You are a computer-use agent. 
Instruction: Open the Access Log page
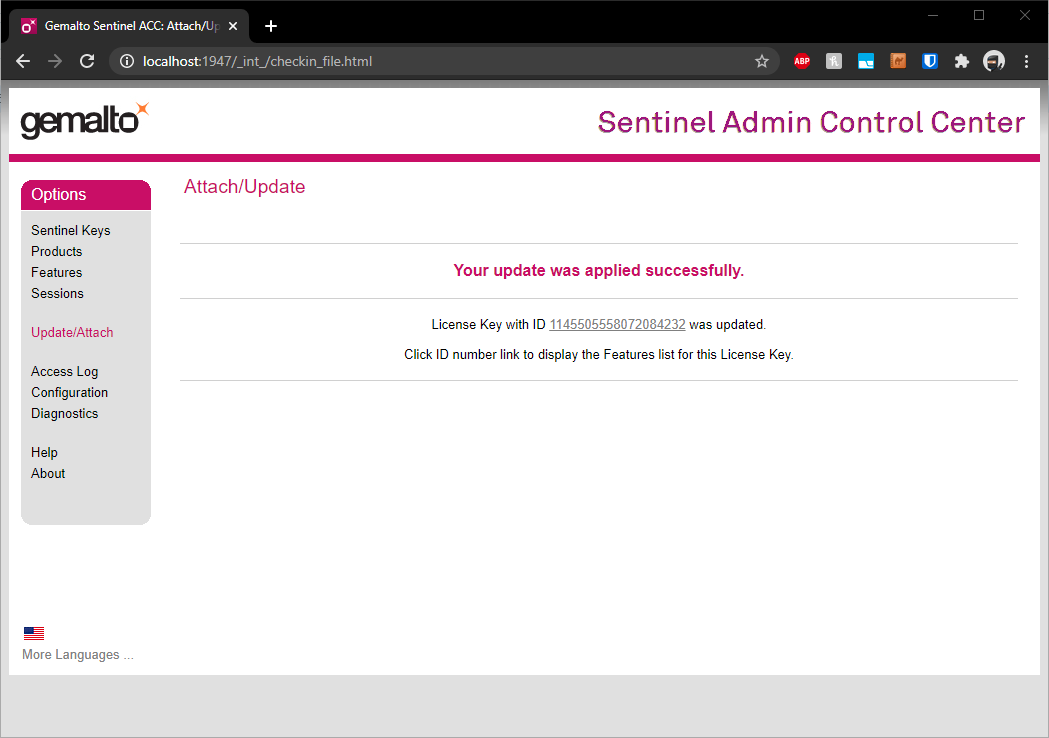(x=64, y=371)
